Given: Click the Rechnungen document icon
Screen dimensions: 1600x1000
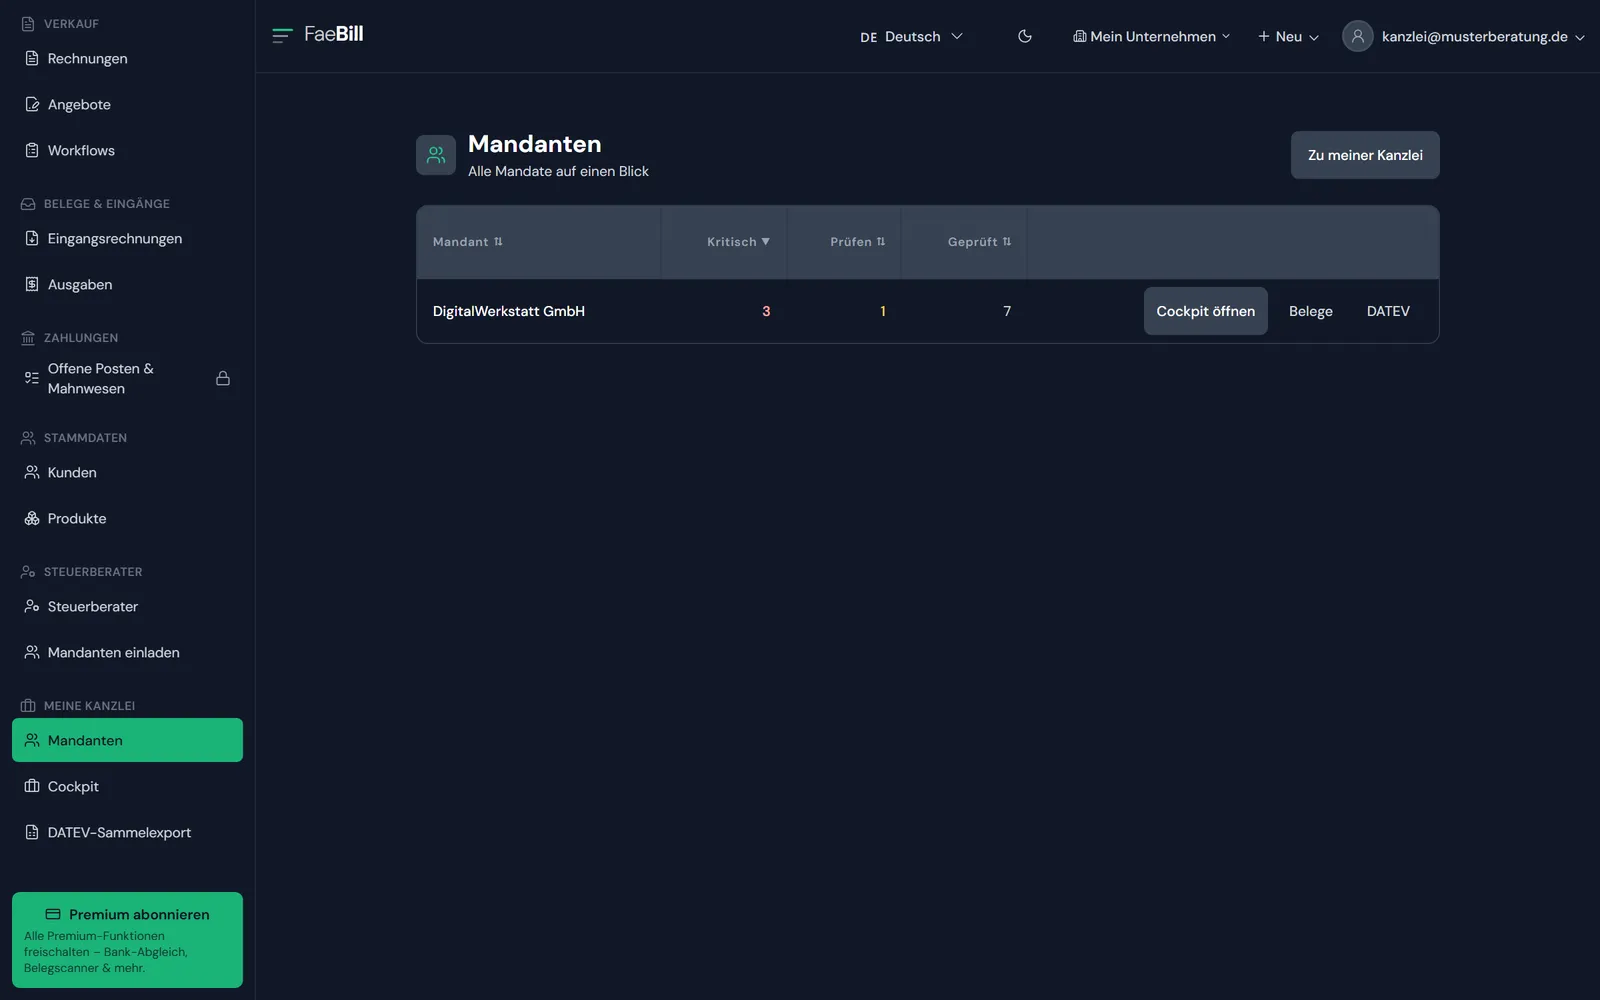Looking at the screenshot, I should click(32, 58).
